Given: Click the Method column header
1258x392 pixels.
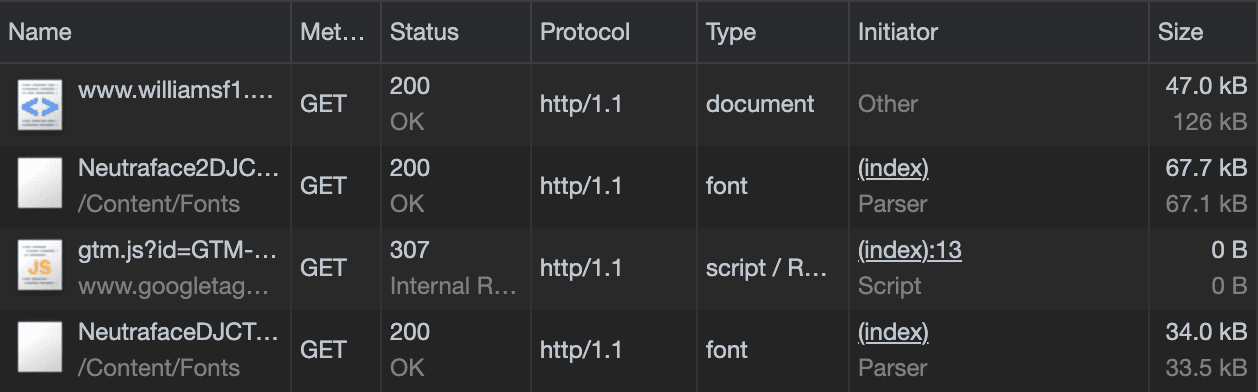Looking at the screenshot, I should 336,31.
